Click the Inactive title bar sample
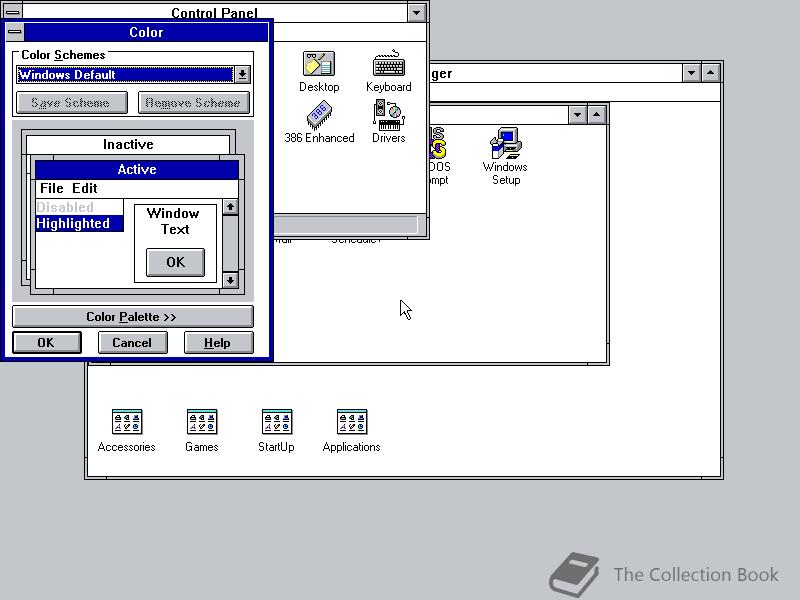This screenshot has width=800, height=600. coord(128,144)
